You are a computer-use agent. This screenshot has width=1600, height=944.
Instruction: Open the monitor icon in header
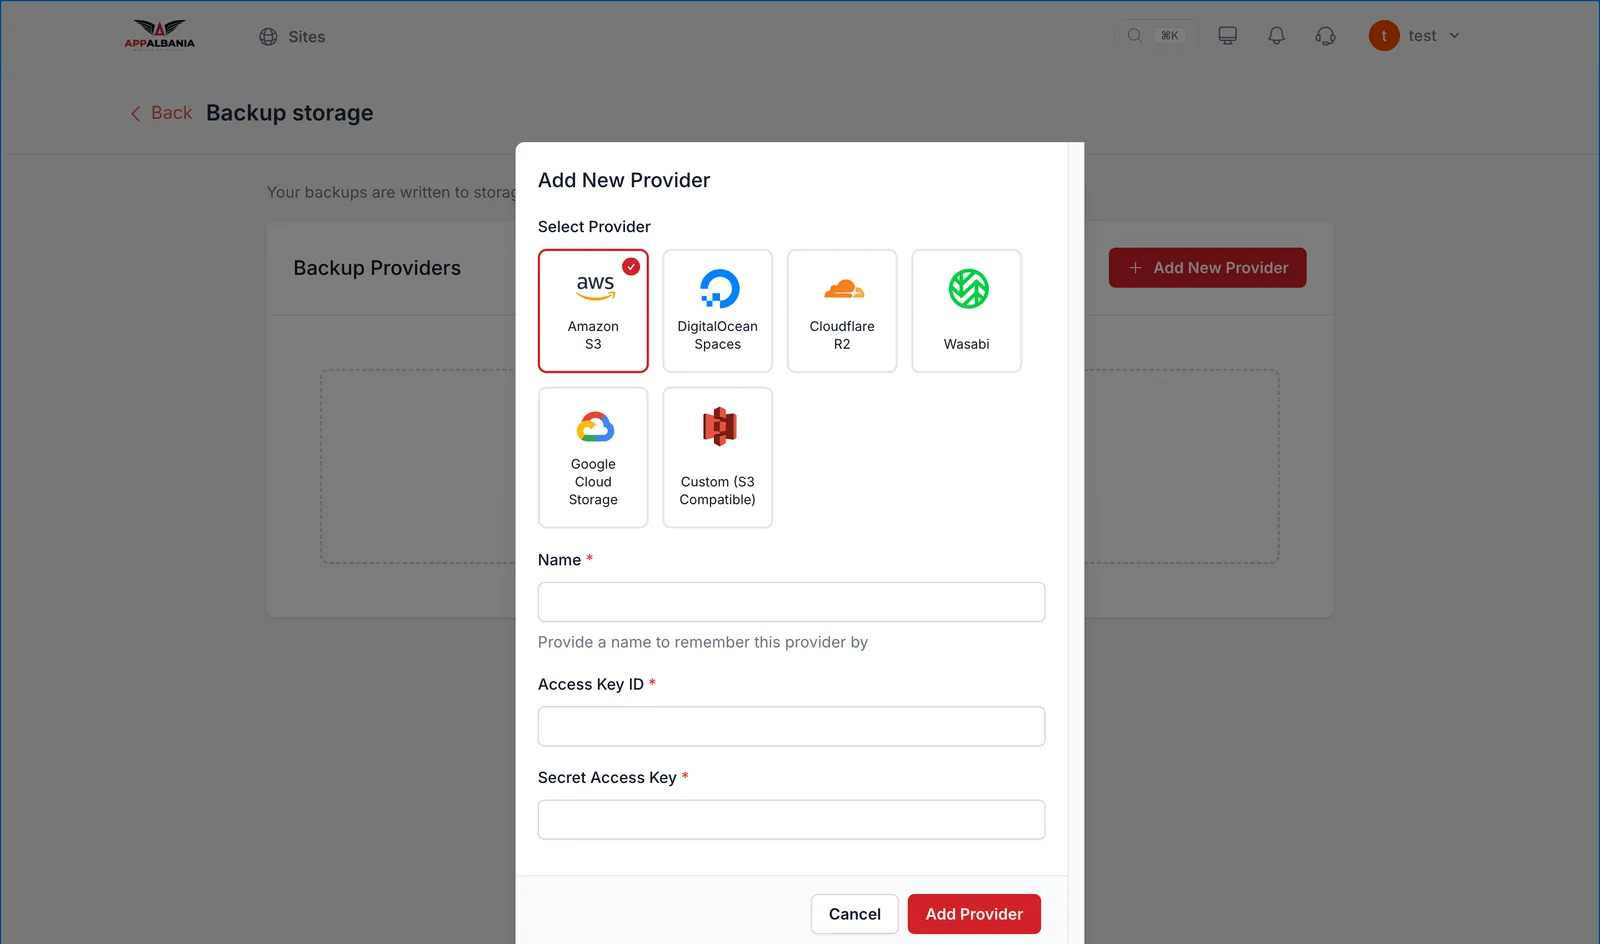tap(1227, 36)
